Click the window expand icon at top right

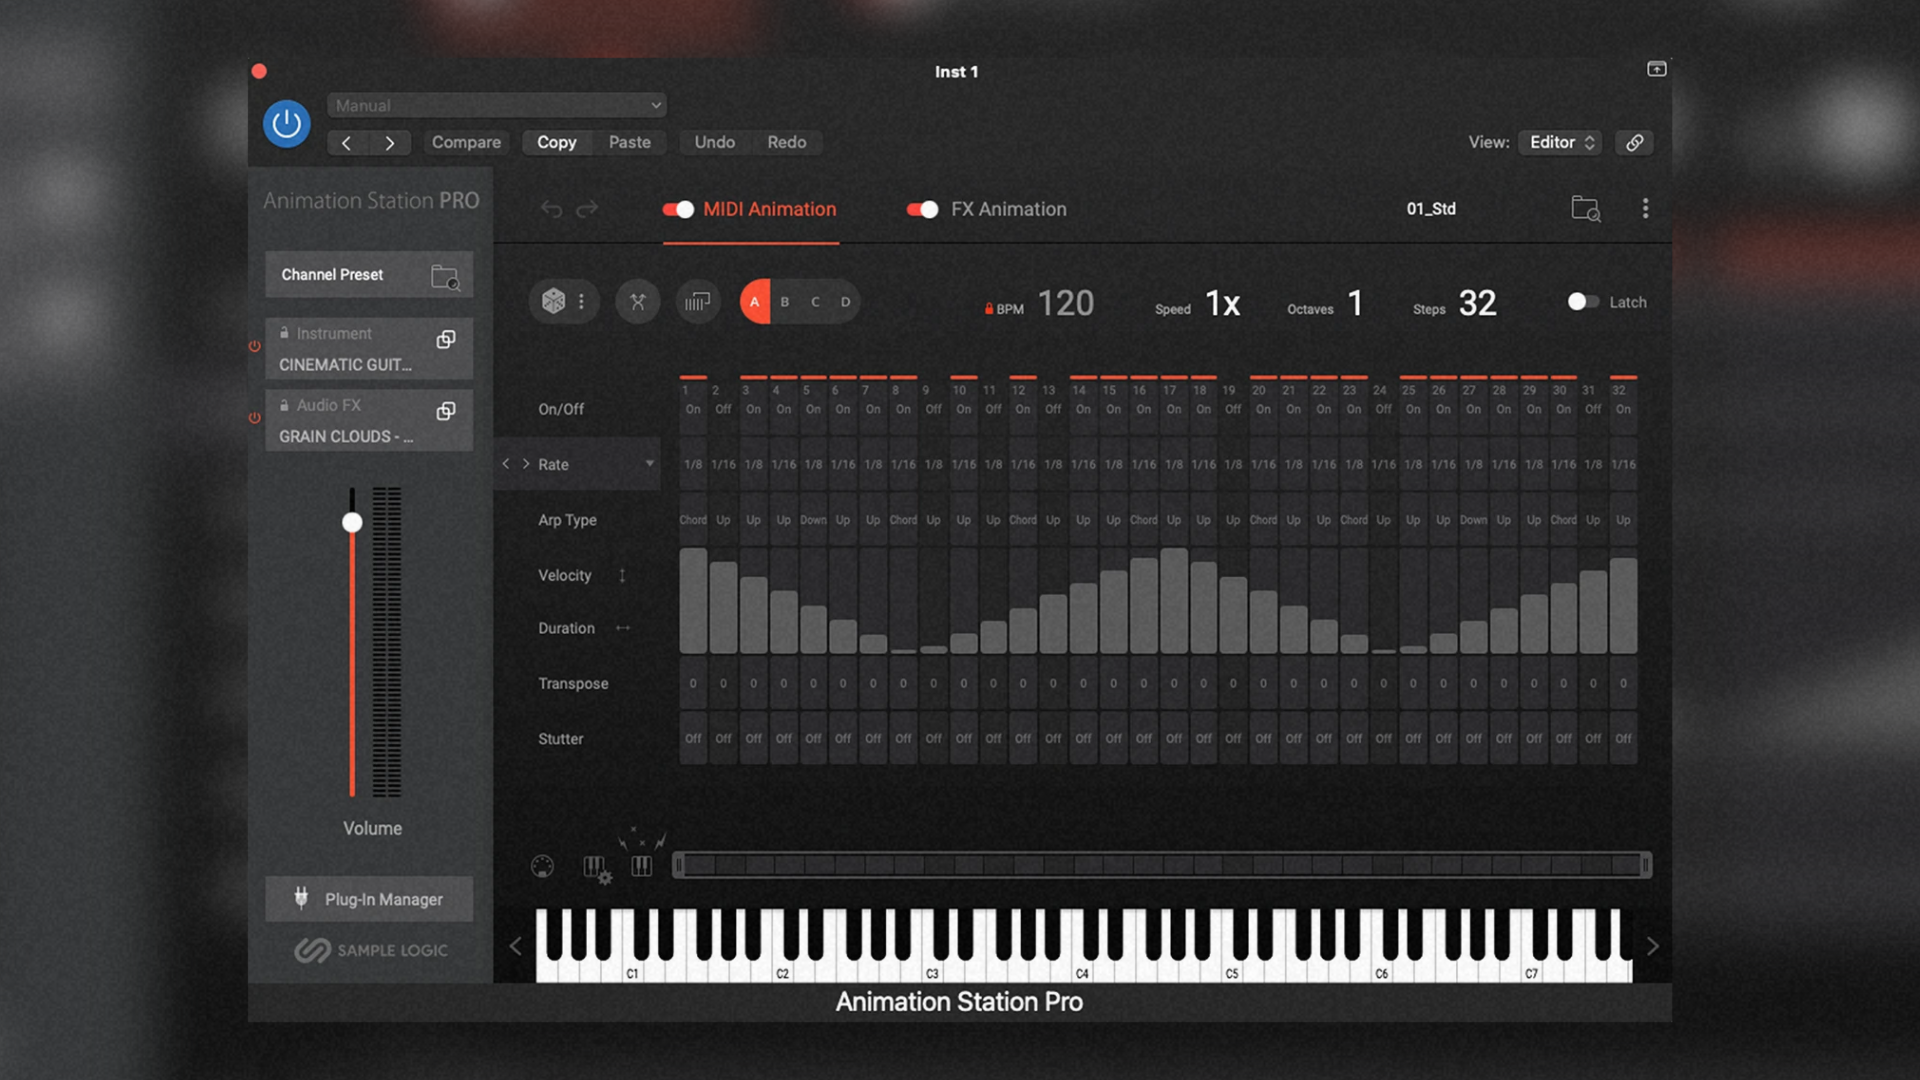click(x=1657, y=69)
